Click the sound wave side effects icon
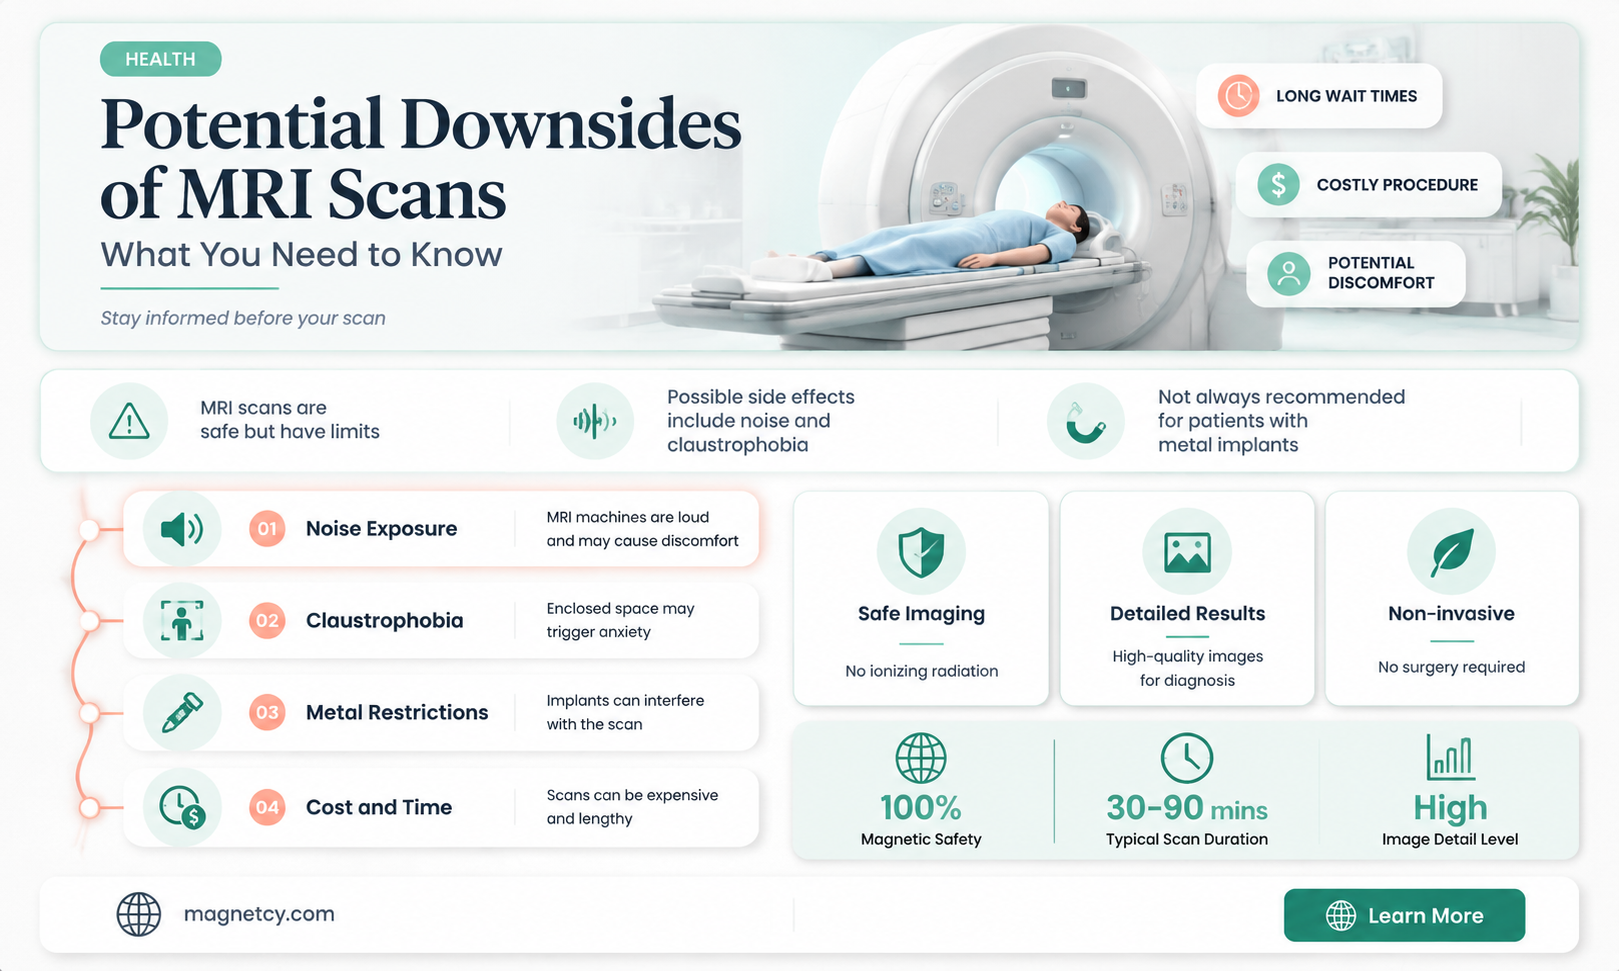The height and width of the screenshot is (971, 1619). (595, 421)
